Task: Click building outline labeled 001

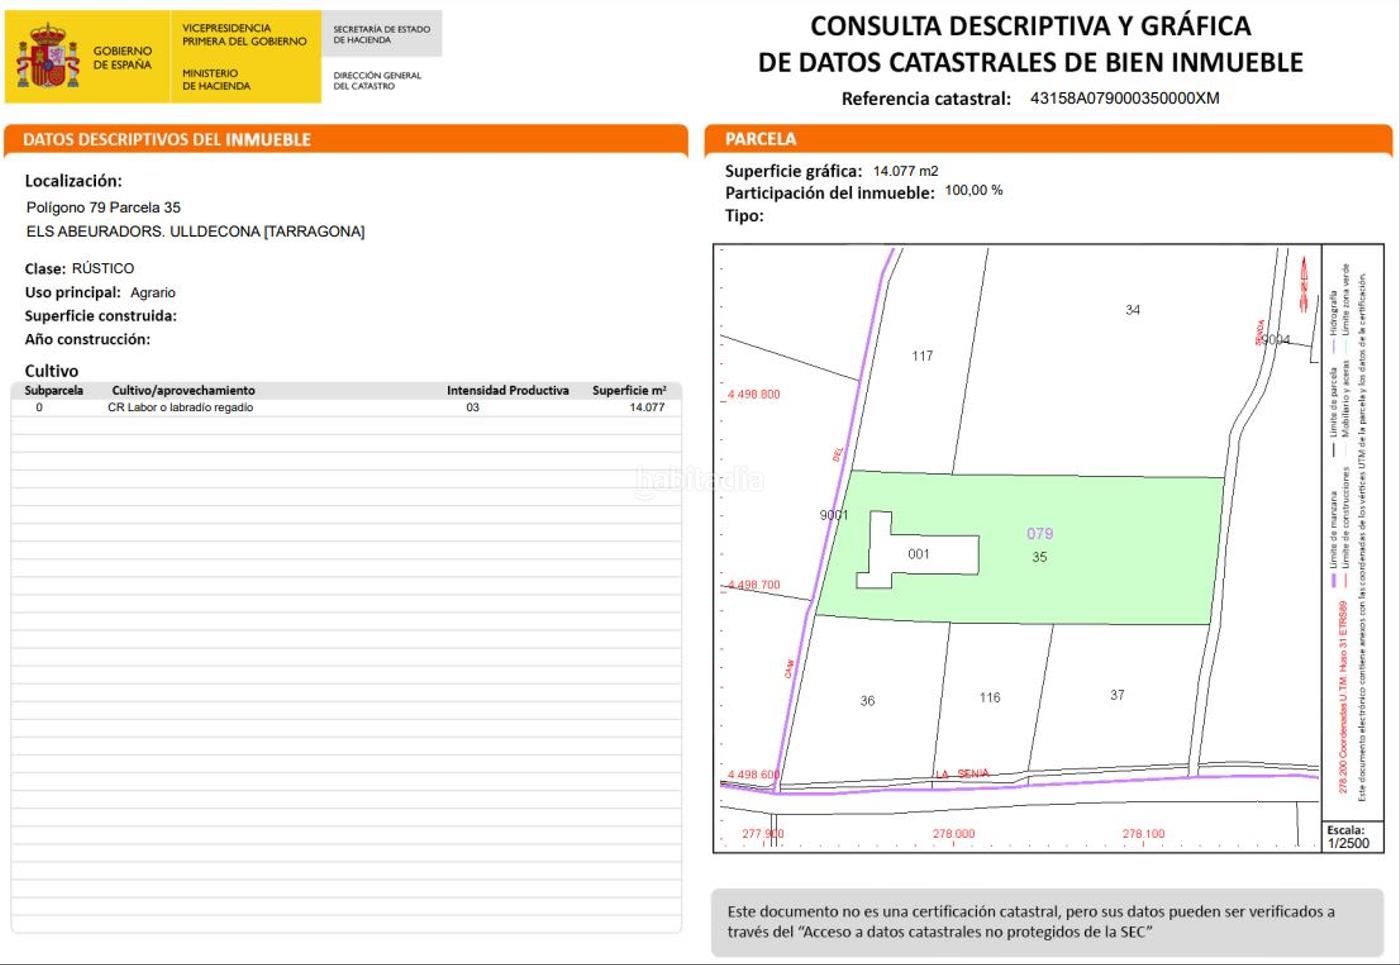Action: pyautogui.click(x=918, y=554)
